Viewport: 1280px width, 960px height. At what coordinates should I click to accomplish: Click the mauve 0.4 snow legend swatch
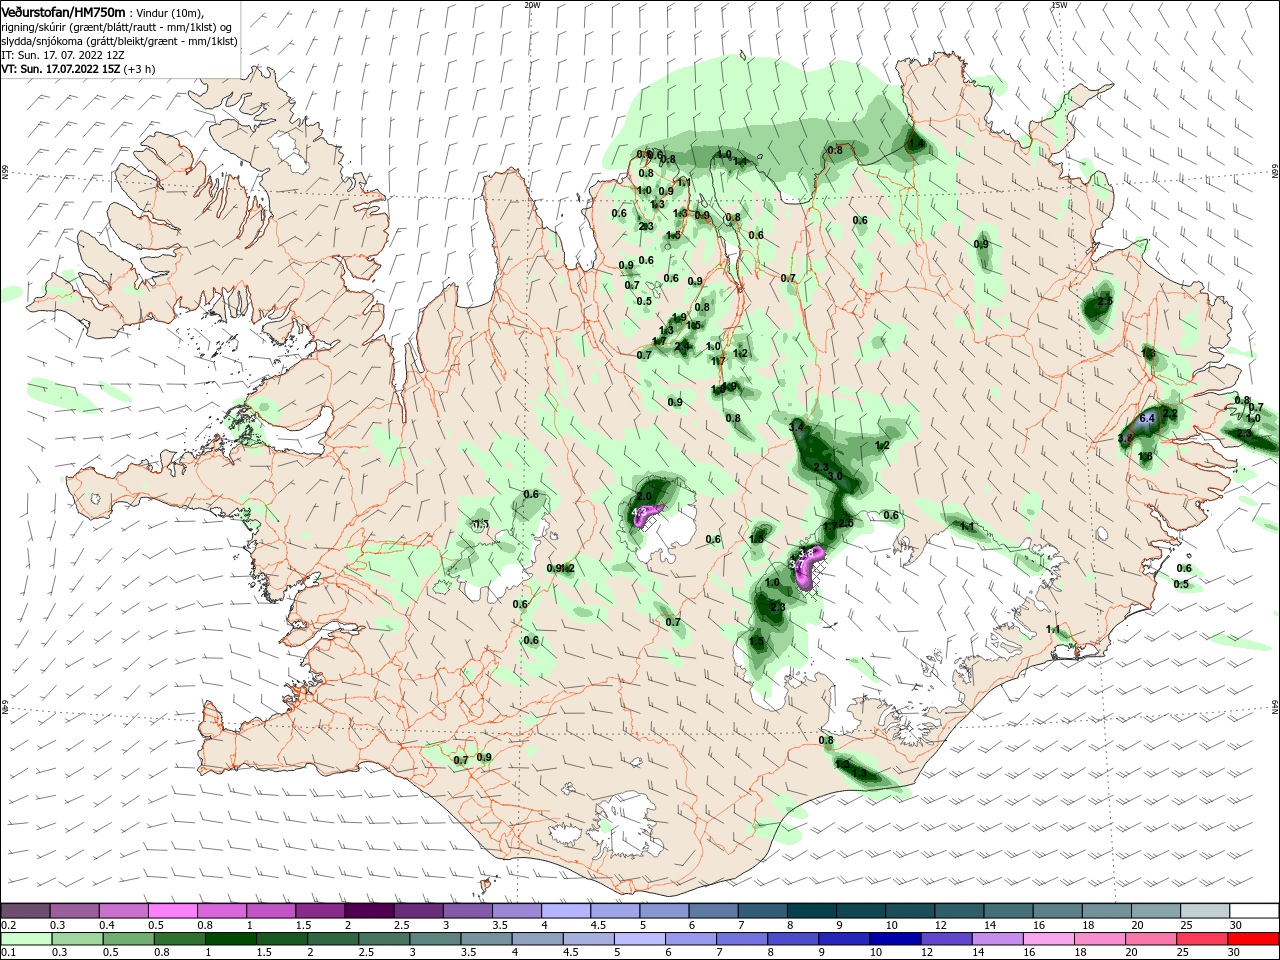coord(125,911)
